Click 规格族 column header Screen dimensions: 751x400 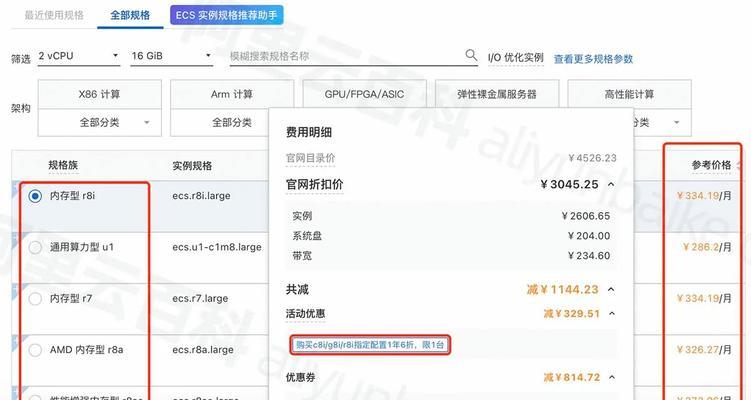(63, 165)
